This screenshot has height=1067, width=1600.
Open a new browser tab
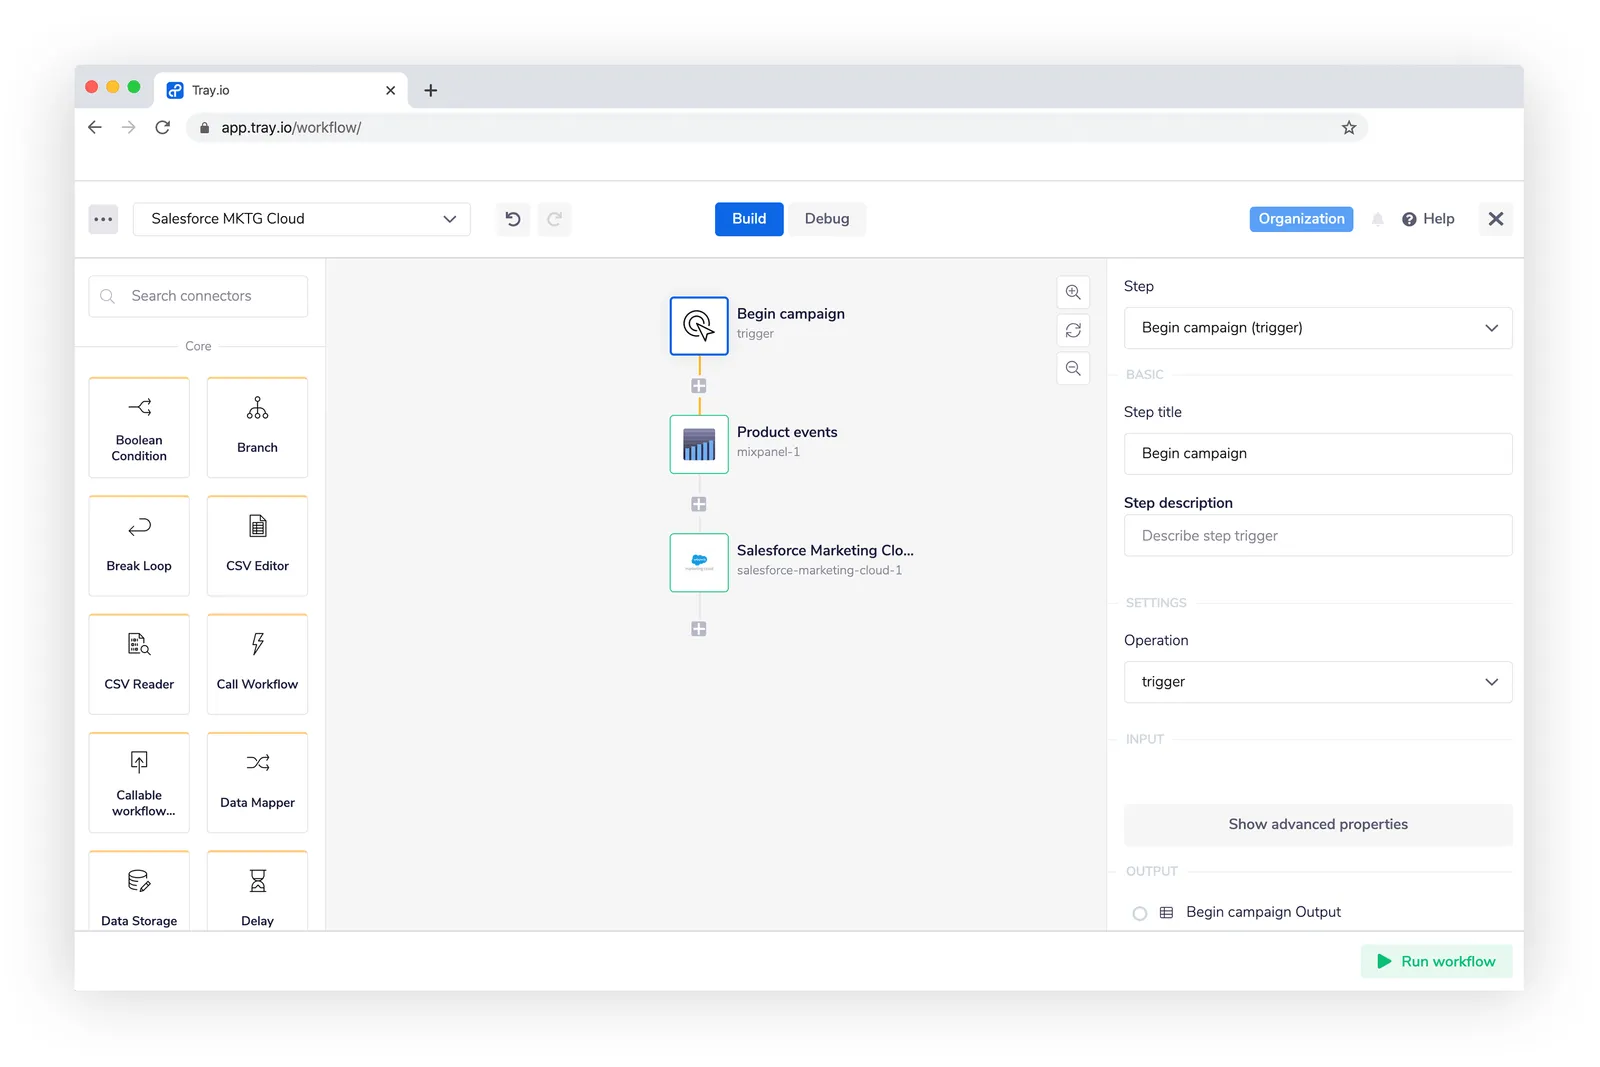431,90
